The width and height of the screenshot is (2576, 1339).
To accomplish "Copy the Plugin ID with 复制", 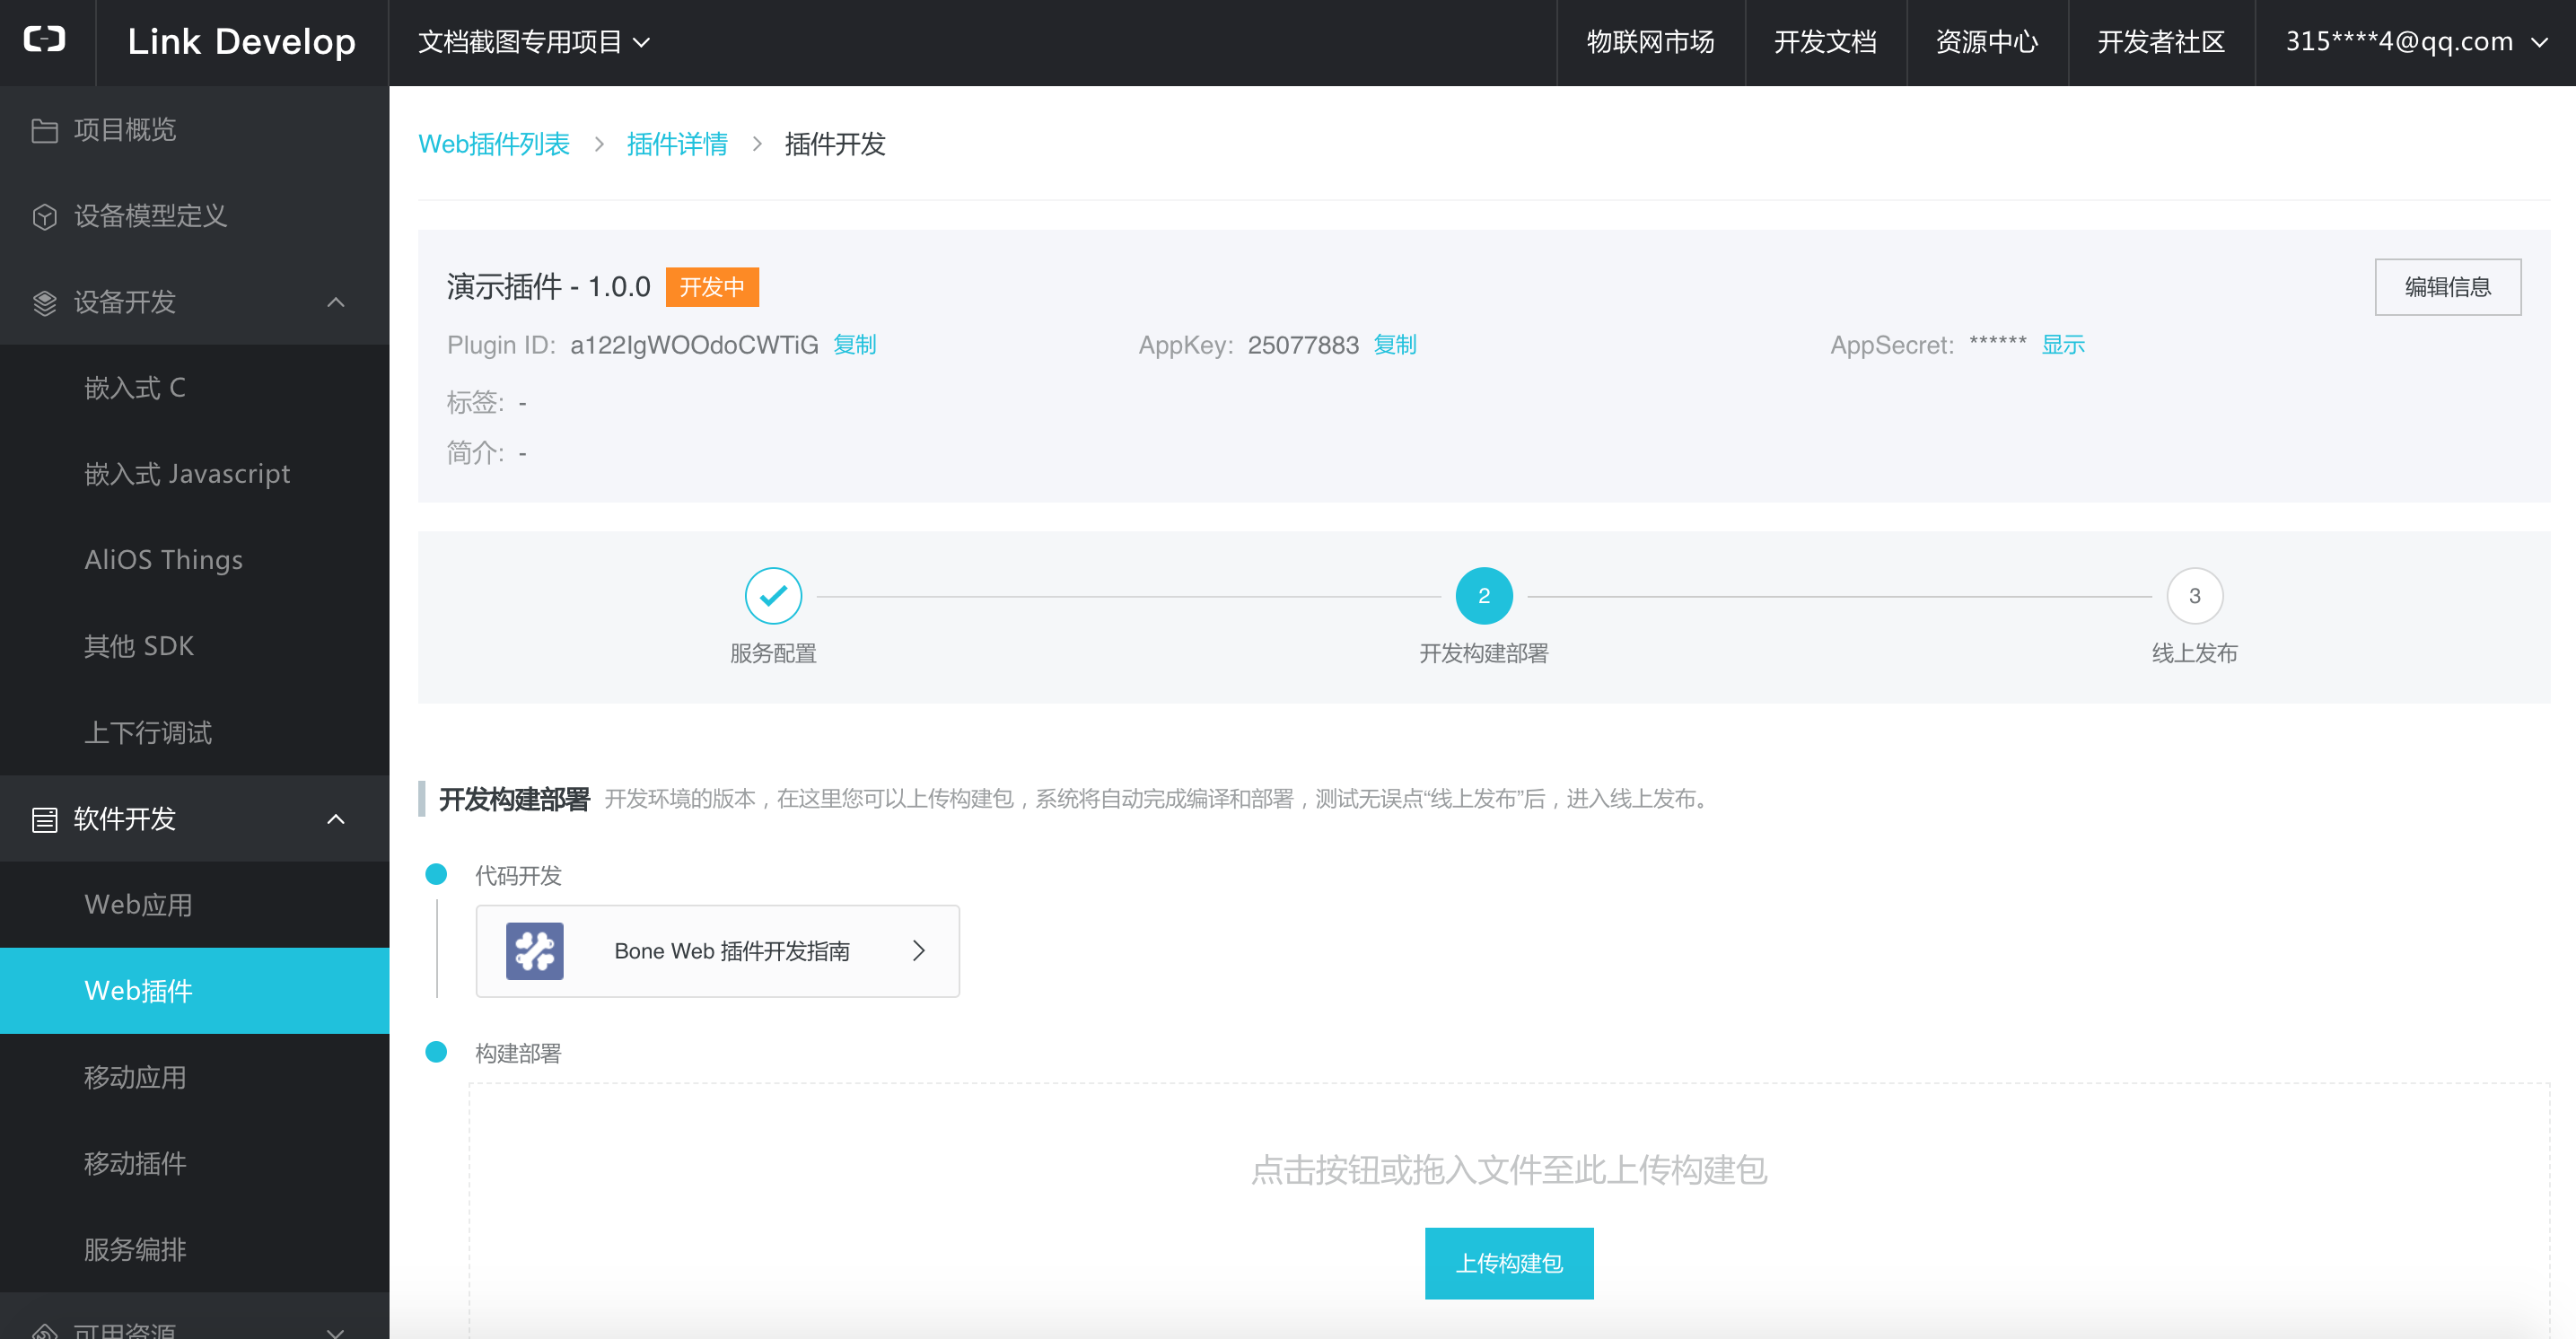I will 855,345.
